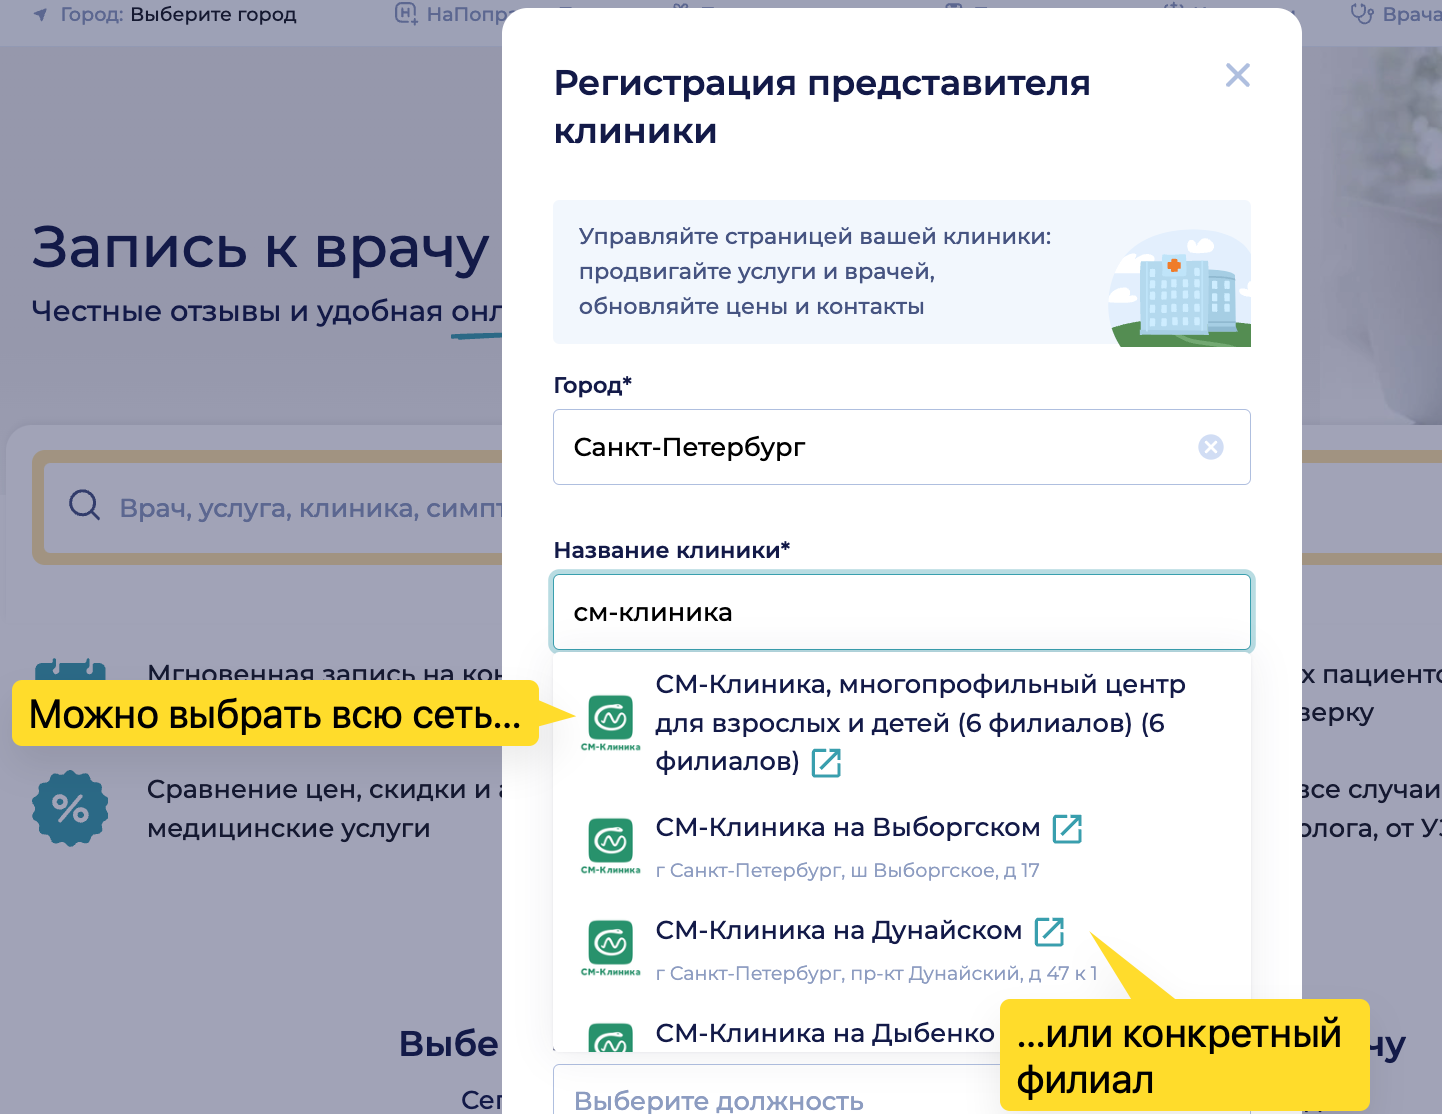Clear the Санкт-Петербург city field
The width and height of the screenshot is (1442, 1114).
(1211, 447)
